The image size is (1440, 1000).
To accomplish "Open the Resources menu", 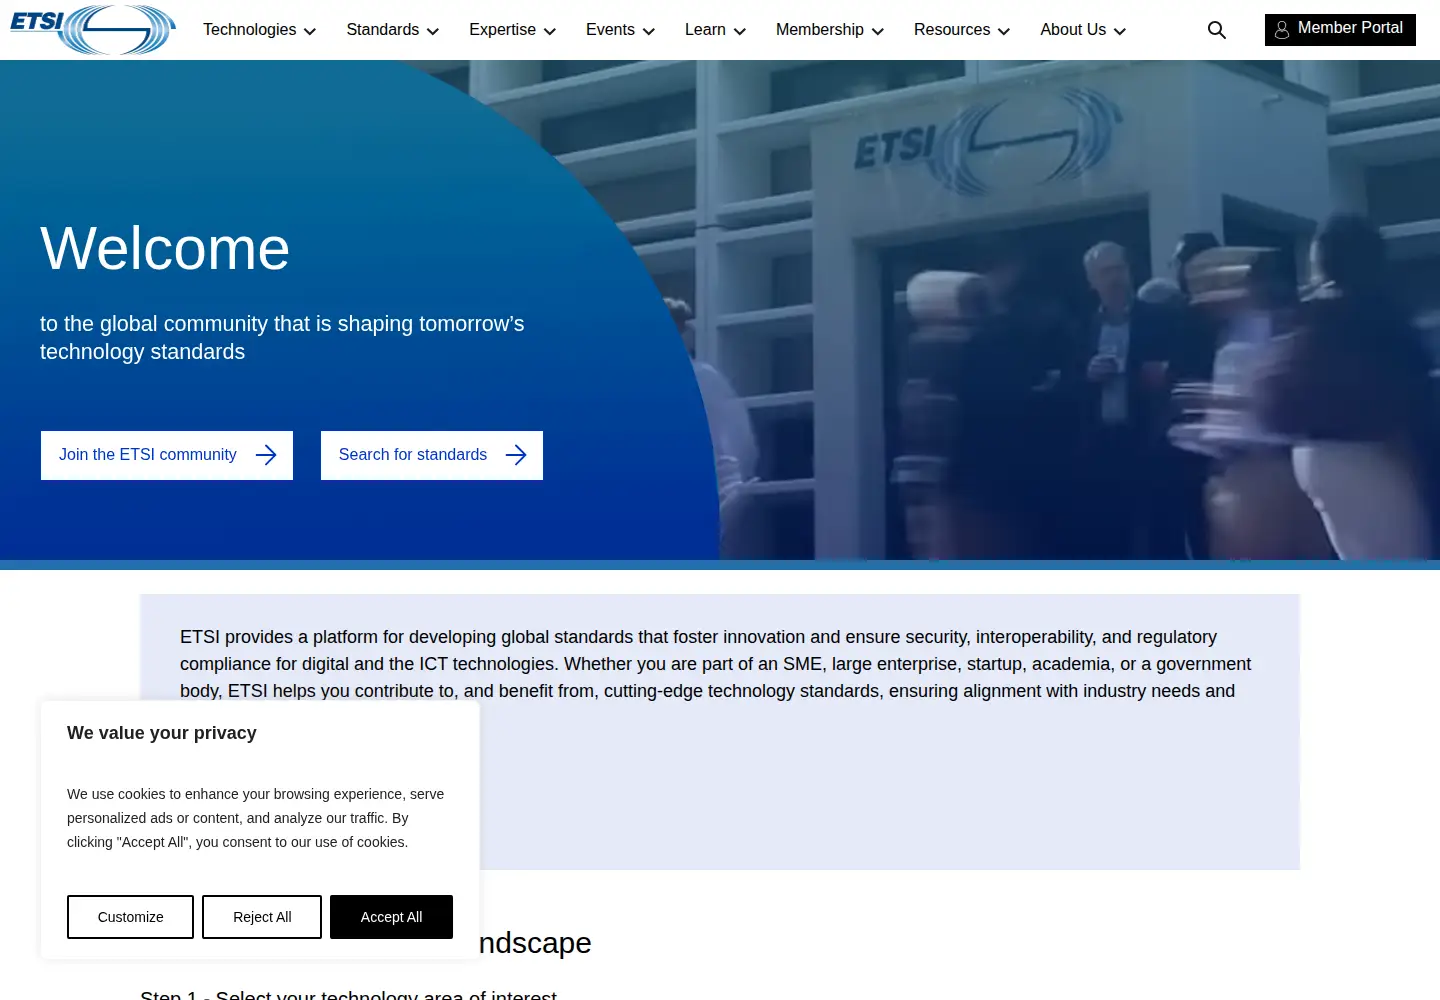I will coord(962,30).
